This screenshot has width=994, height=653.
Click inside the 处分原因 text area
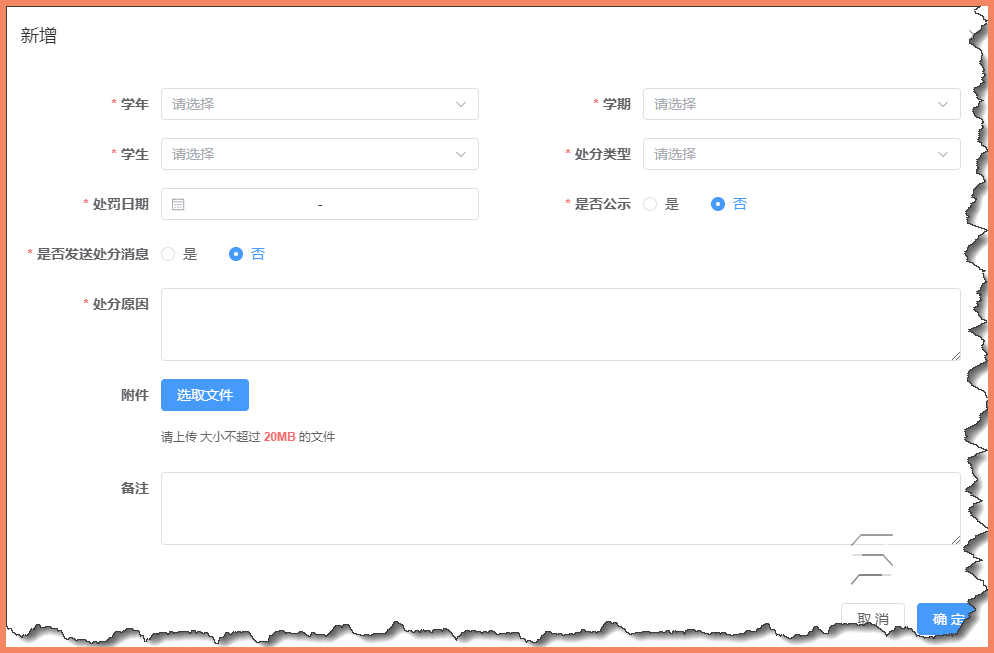coord(560,323)
